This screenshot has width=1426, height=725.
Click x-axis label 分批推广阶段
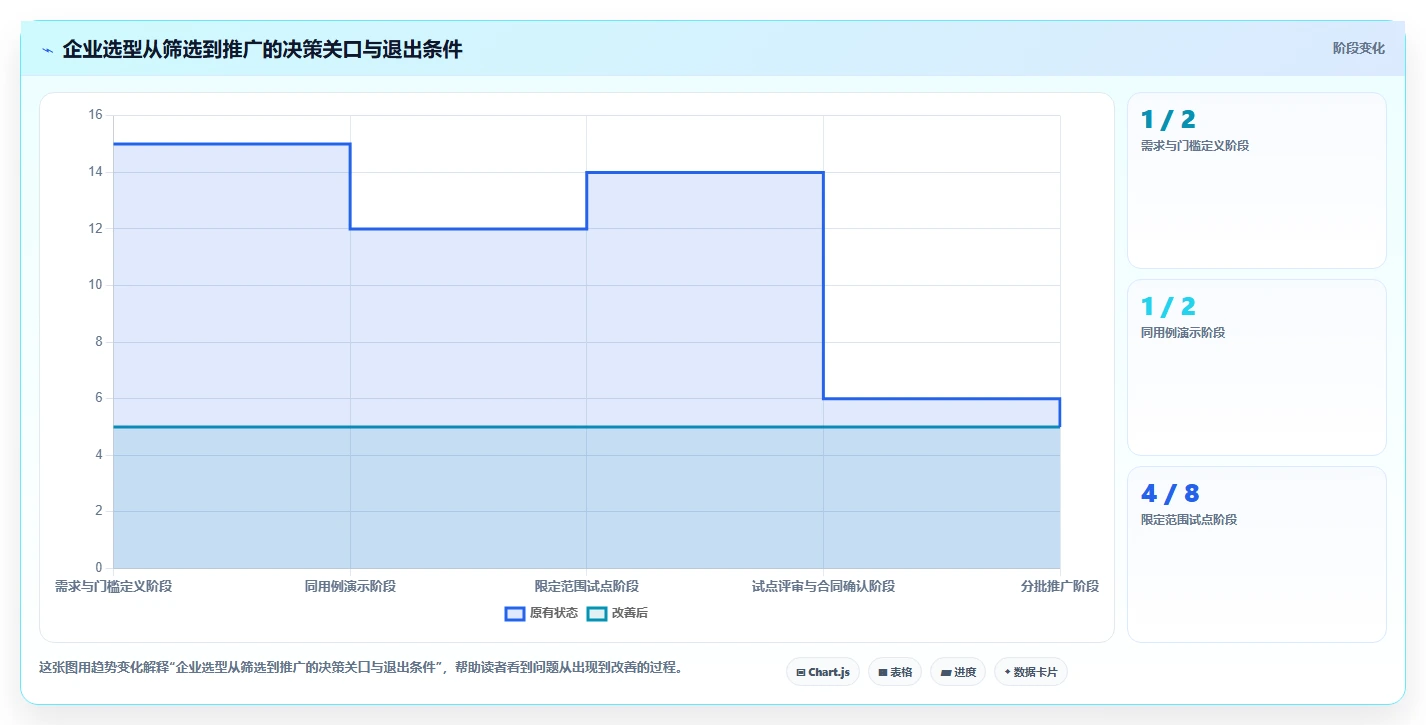(1060, 586)
